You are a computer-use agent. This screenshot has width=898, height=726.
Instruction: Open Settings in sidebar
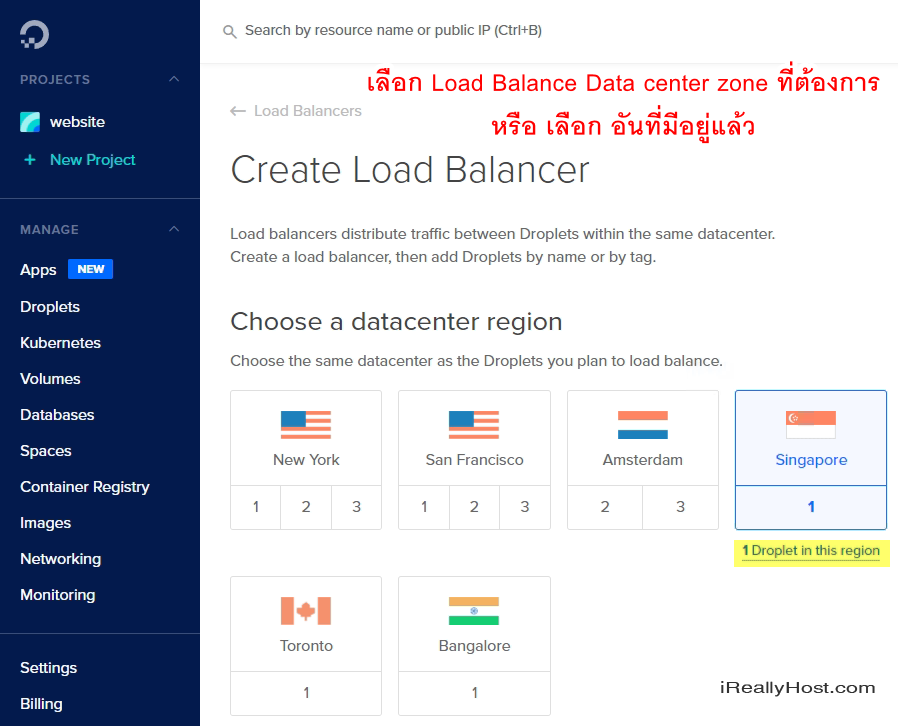point(48,668)
